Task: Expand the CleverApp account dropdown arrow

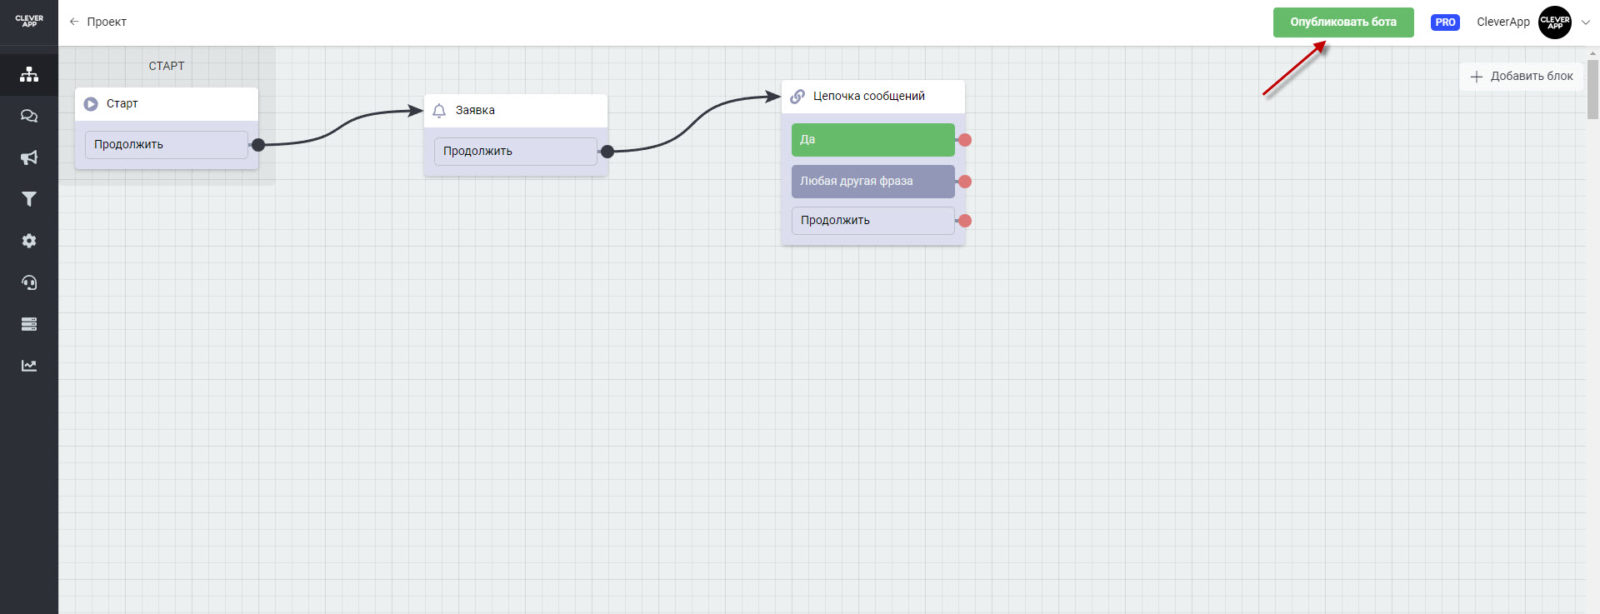Action: [1585, 22]
